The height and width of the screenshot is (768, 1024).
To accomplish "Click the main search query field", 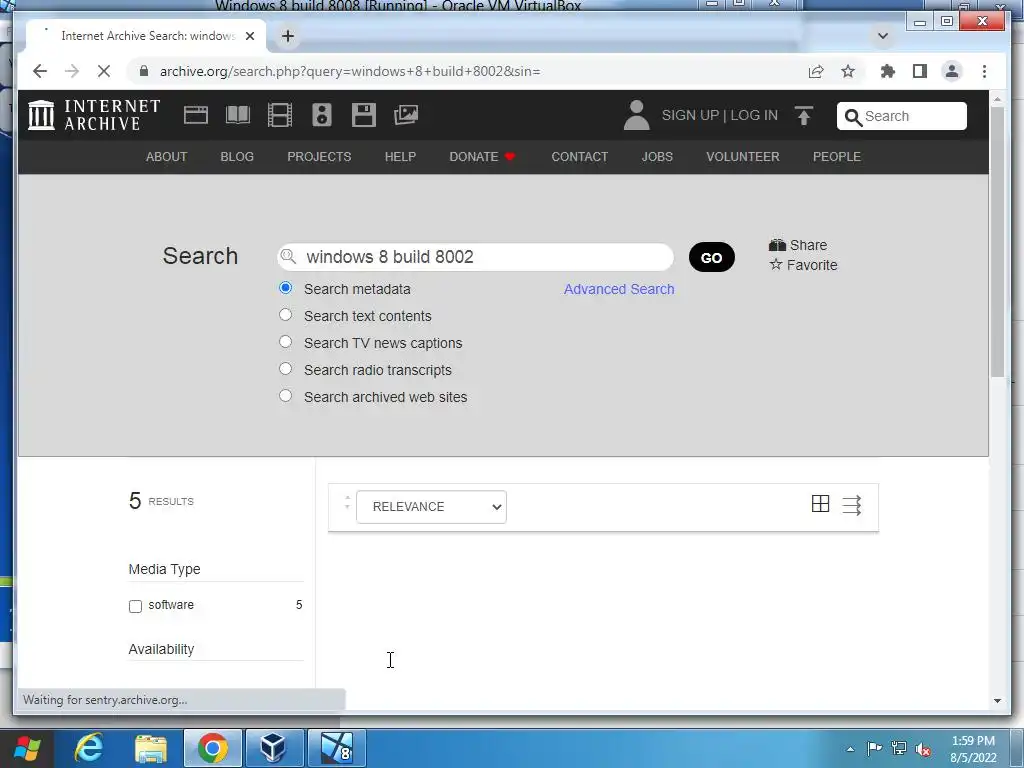I will tap(475, 257).
